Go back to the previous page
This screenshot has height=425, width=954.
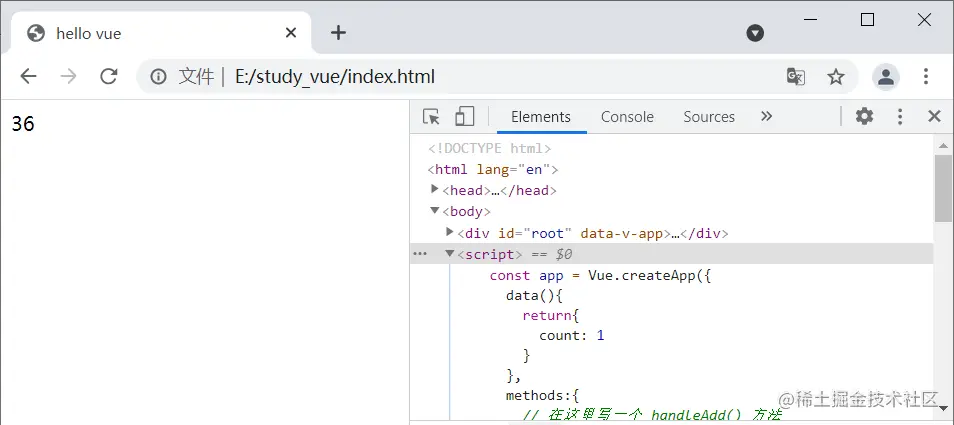coord(28,76)
